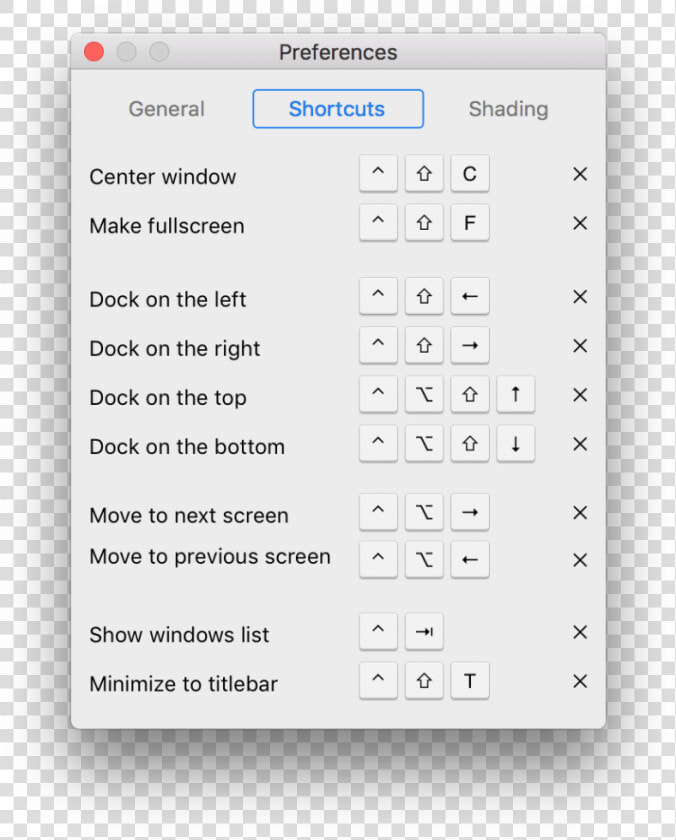Clear the Center window shortcut
Screen dimensions: 676x840
tap(580, 174)
